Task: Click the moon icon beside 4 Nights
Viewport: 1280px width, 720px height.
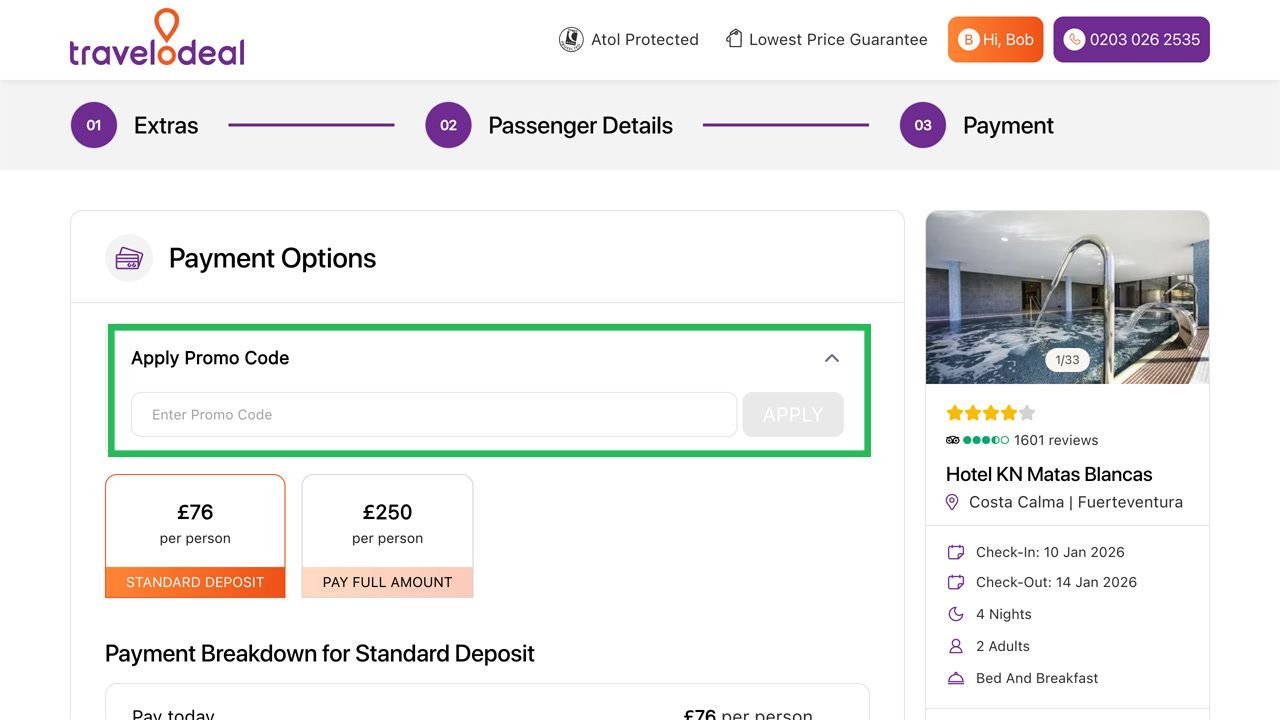Action: pos(955,614)
